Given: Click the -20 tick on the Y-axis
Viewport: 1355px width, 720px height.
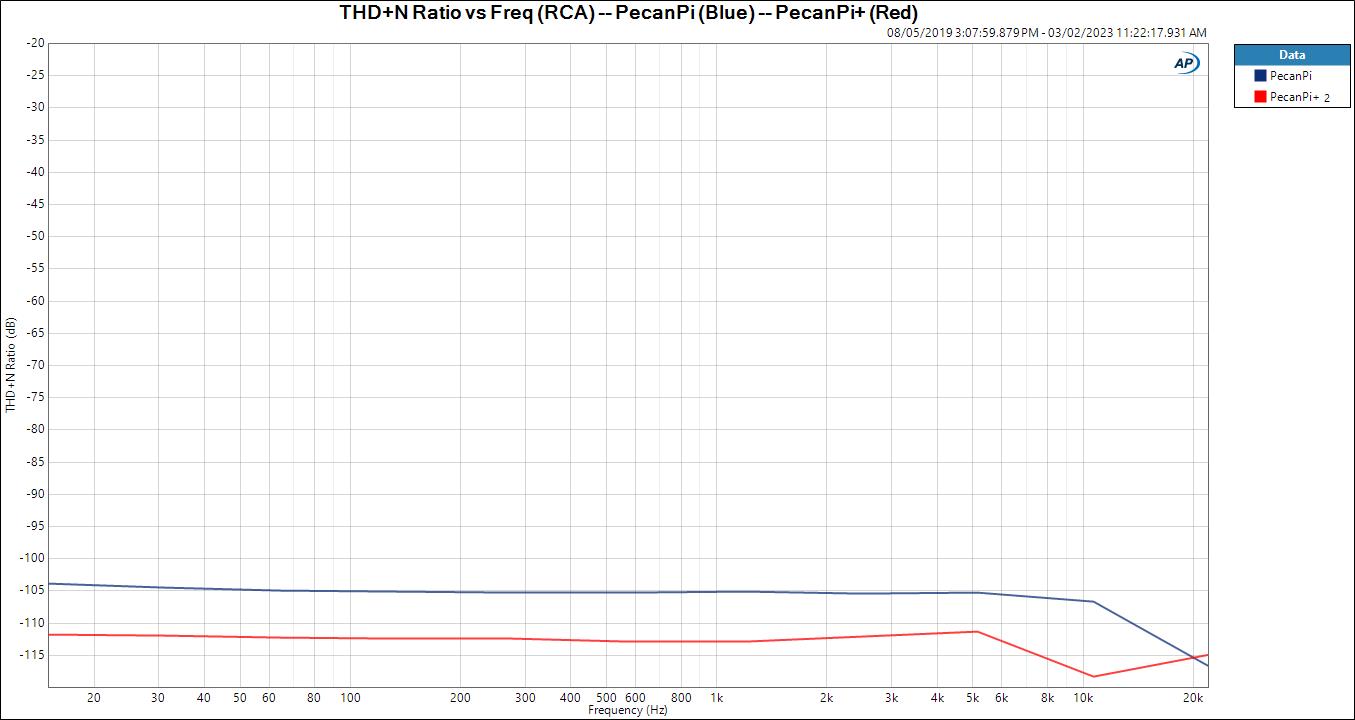Looking at the screenshot, I should (x=35, y=43).
